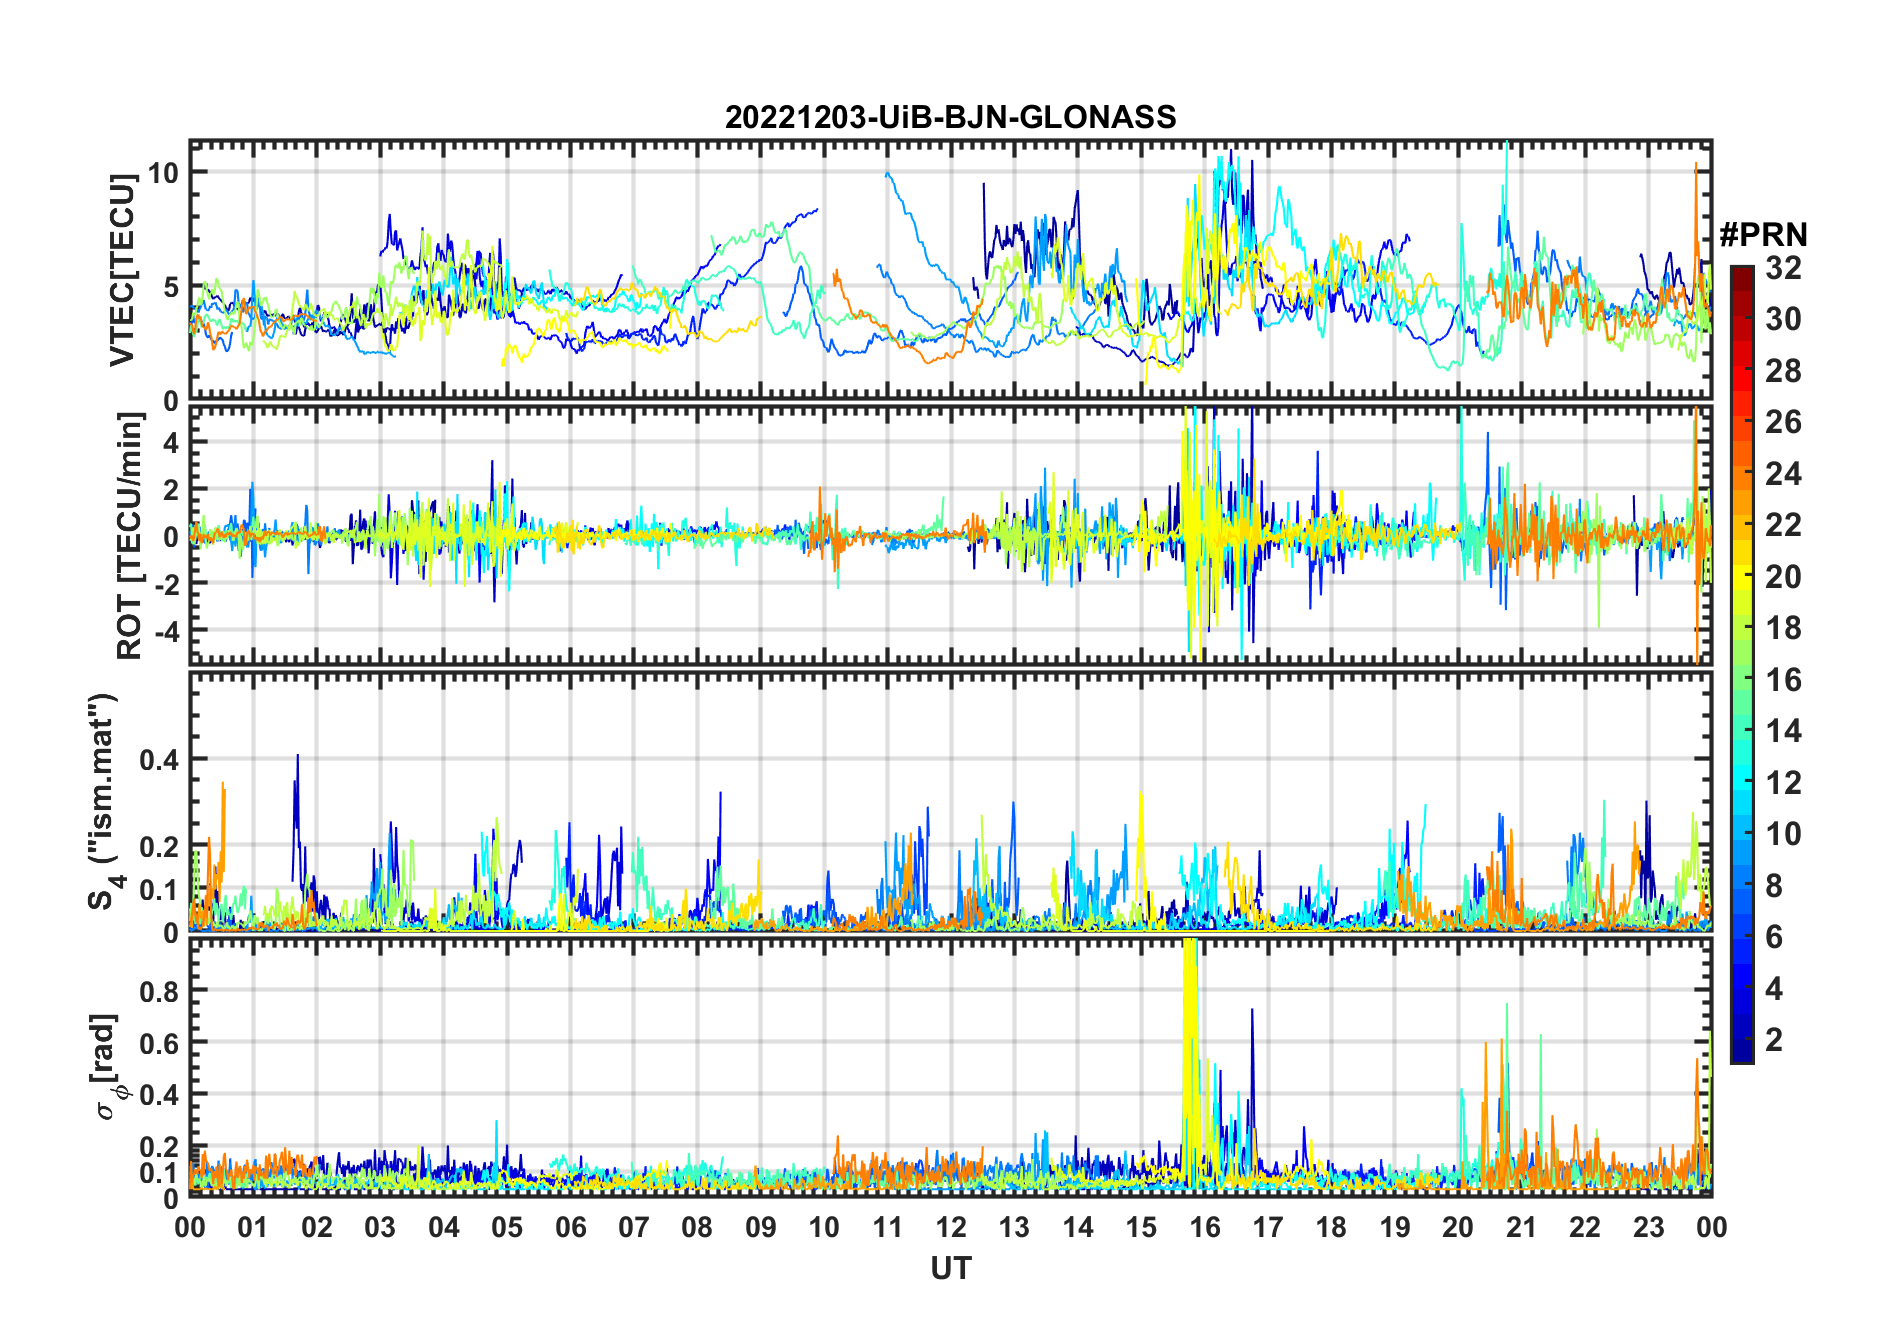Click inside the VTEC time-series panel

point(950,270)
